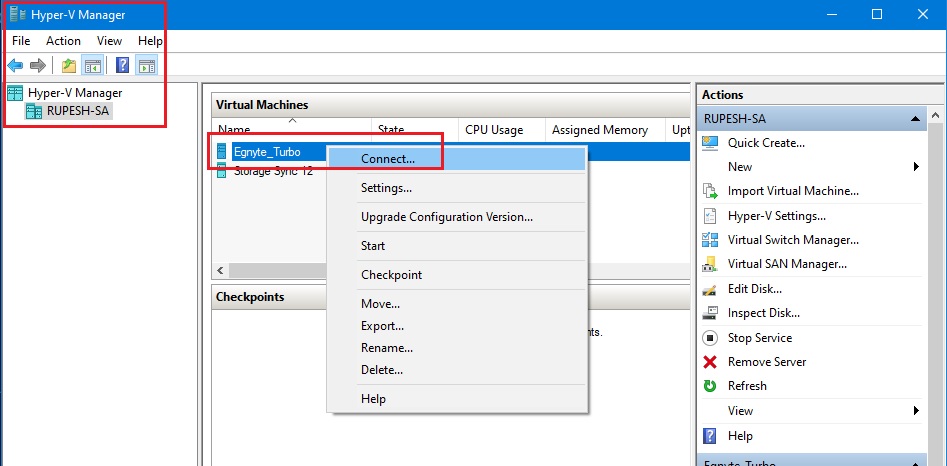Viewport: 947px width, 466px height.
Task: Click the Virtual SAN Manager icon
Action: tap(710, 264)
